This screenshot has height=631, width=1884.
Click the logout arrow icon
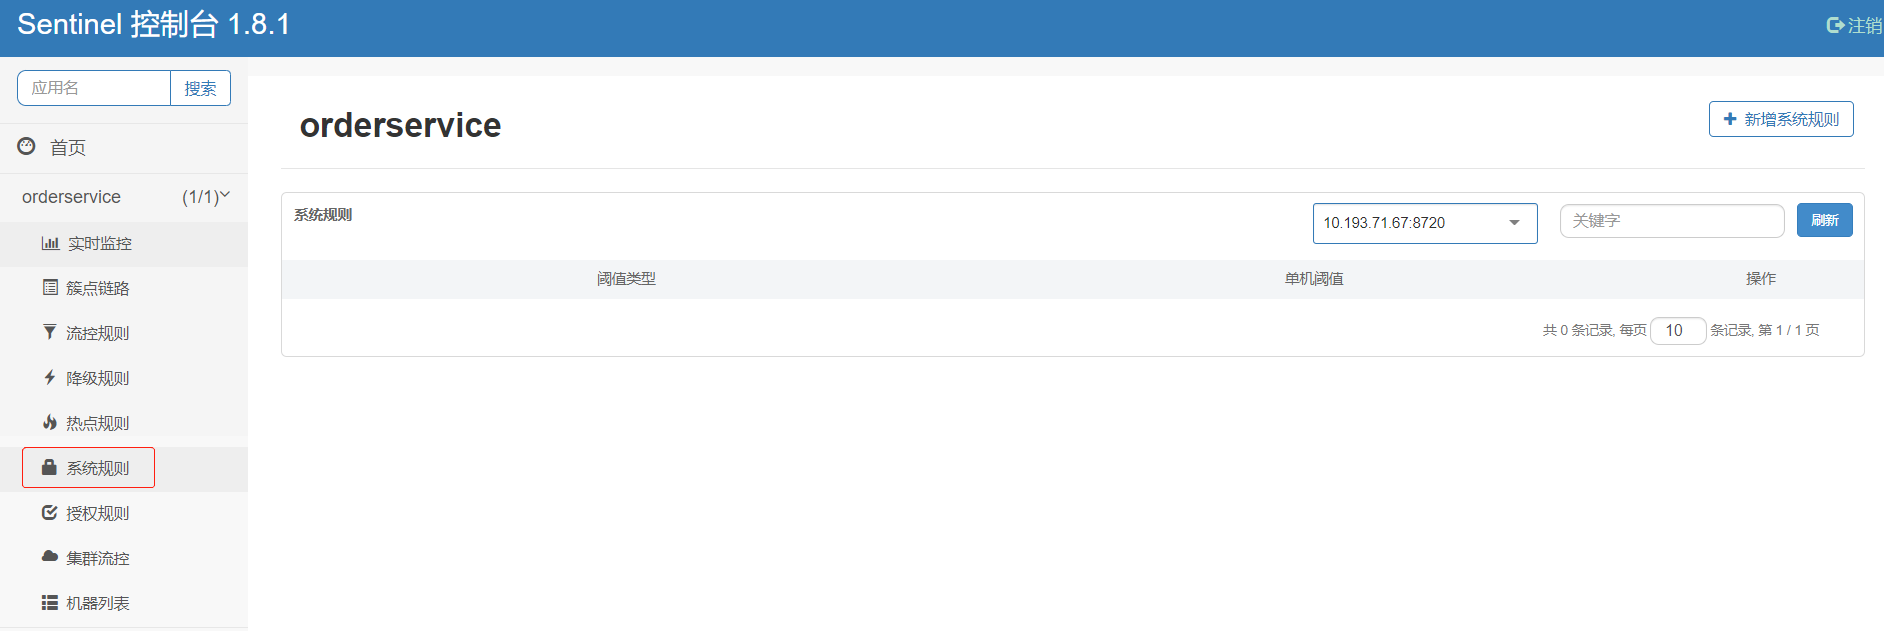click(x=1835, y=25)
